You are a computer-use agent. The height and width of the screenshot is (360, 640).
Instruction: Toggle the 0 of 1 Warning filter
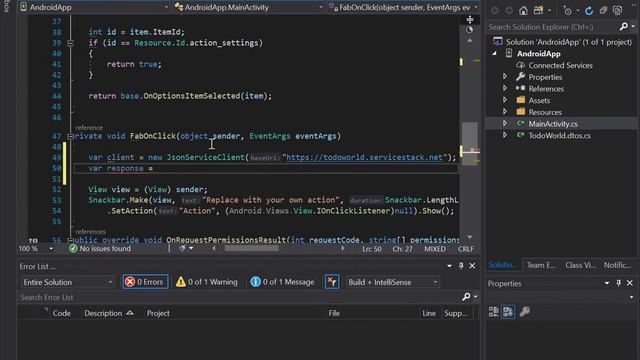click(x=207, y=282)
